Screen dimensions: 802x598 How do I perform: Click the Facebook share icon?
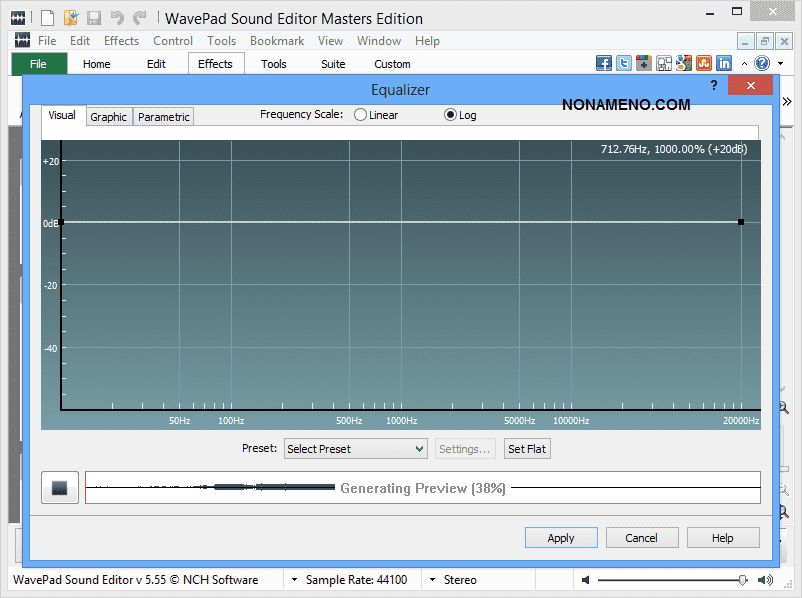[x=604, y=63]
